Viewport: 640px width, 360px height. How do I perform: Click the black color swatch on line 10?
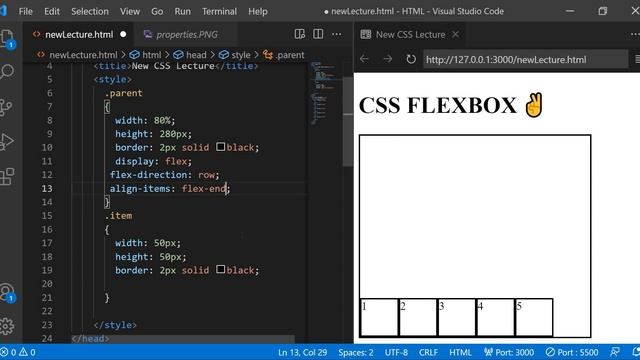220,147
